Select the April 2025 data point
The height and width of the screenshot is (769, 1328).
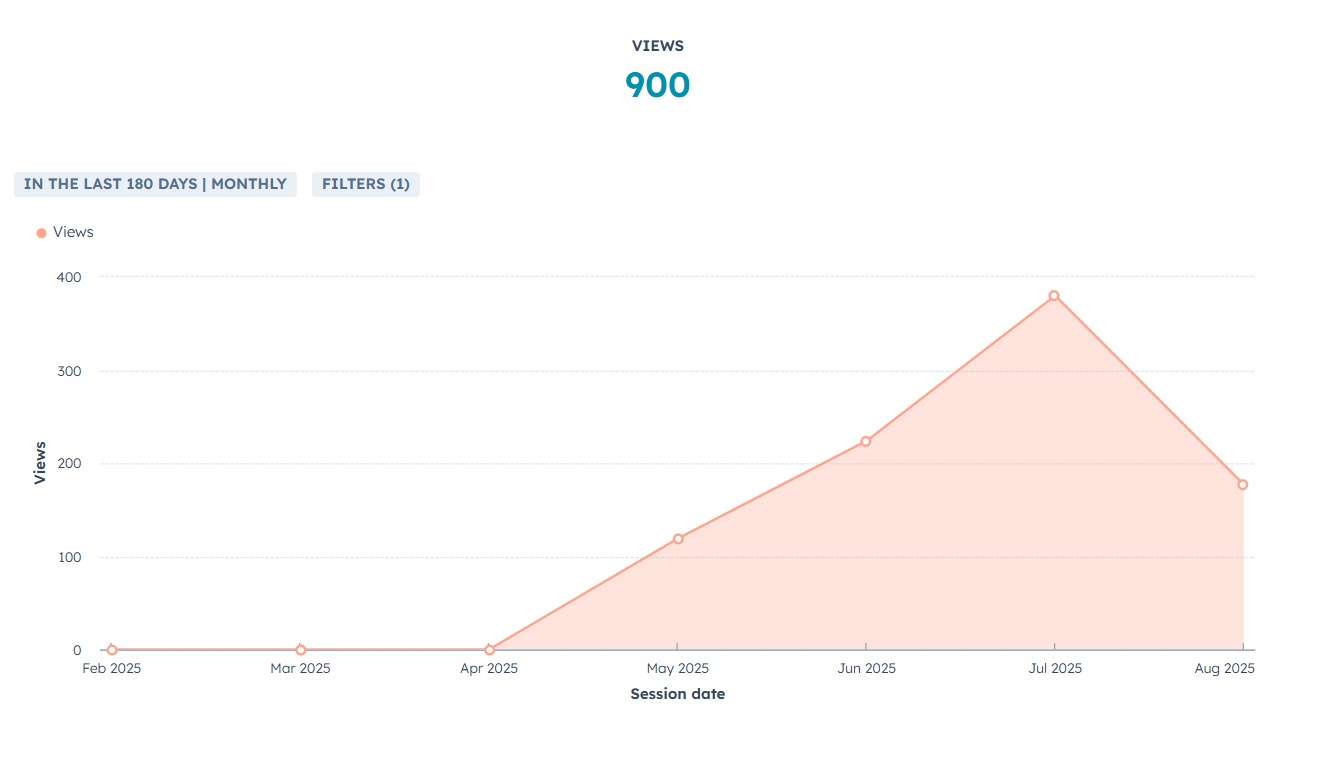point(489,650)
